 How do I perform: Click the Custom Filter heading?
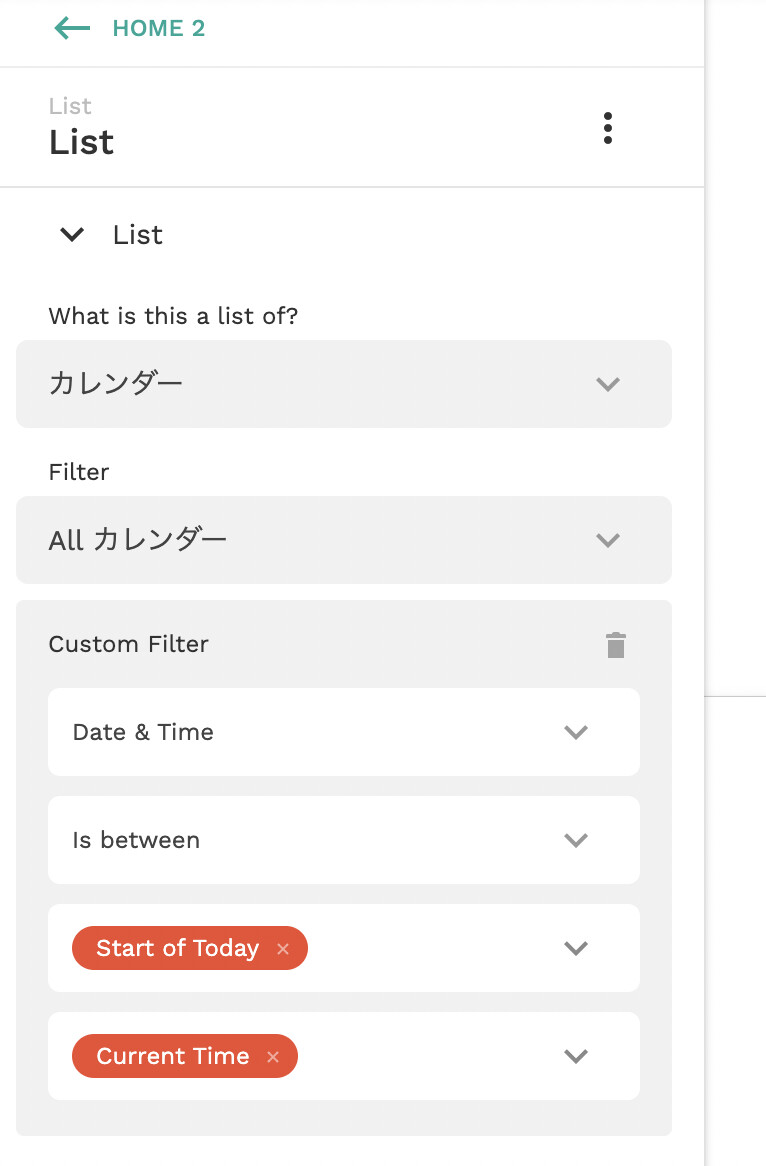pyautogui.click(x=128, y=644)
